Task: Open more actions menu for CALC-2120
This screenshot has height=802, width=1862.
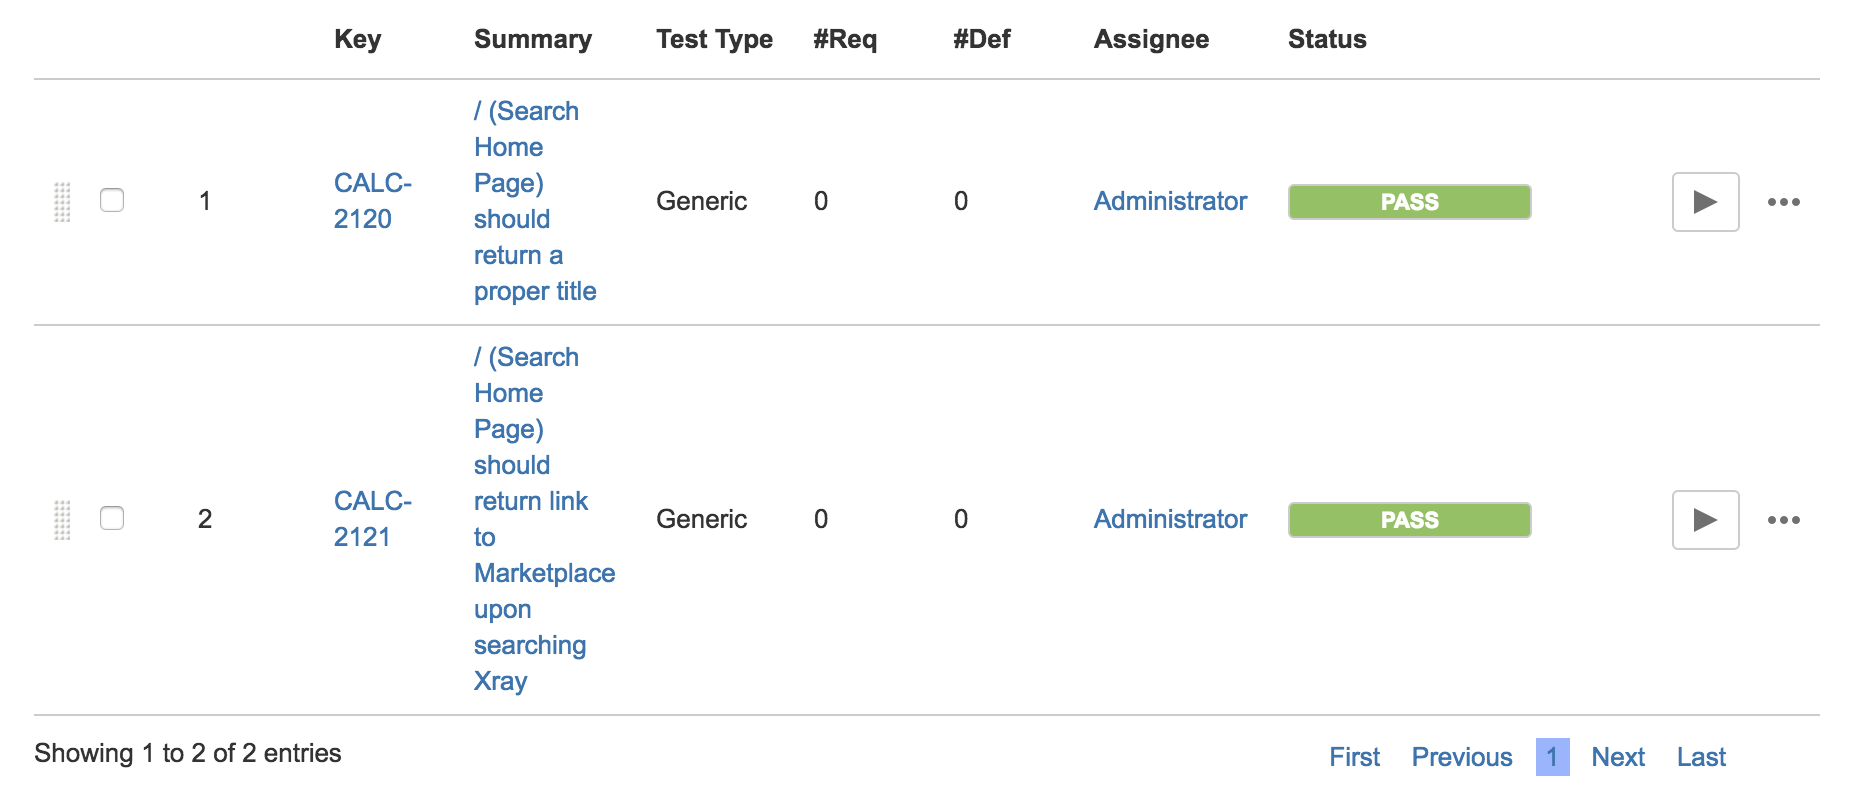Action: tap(1783, 202)
